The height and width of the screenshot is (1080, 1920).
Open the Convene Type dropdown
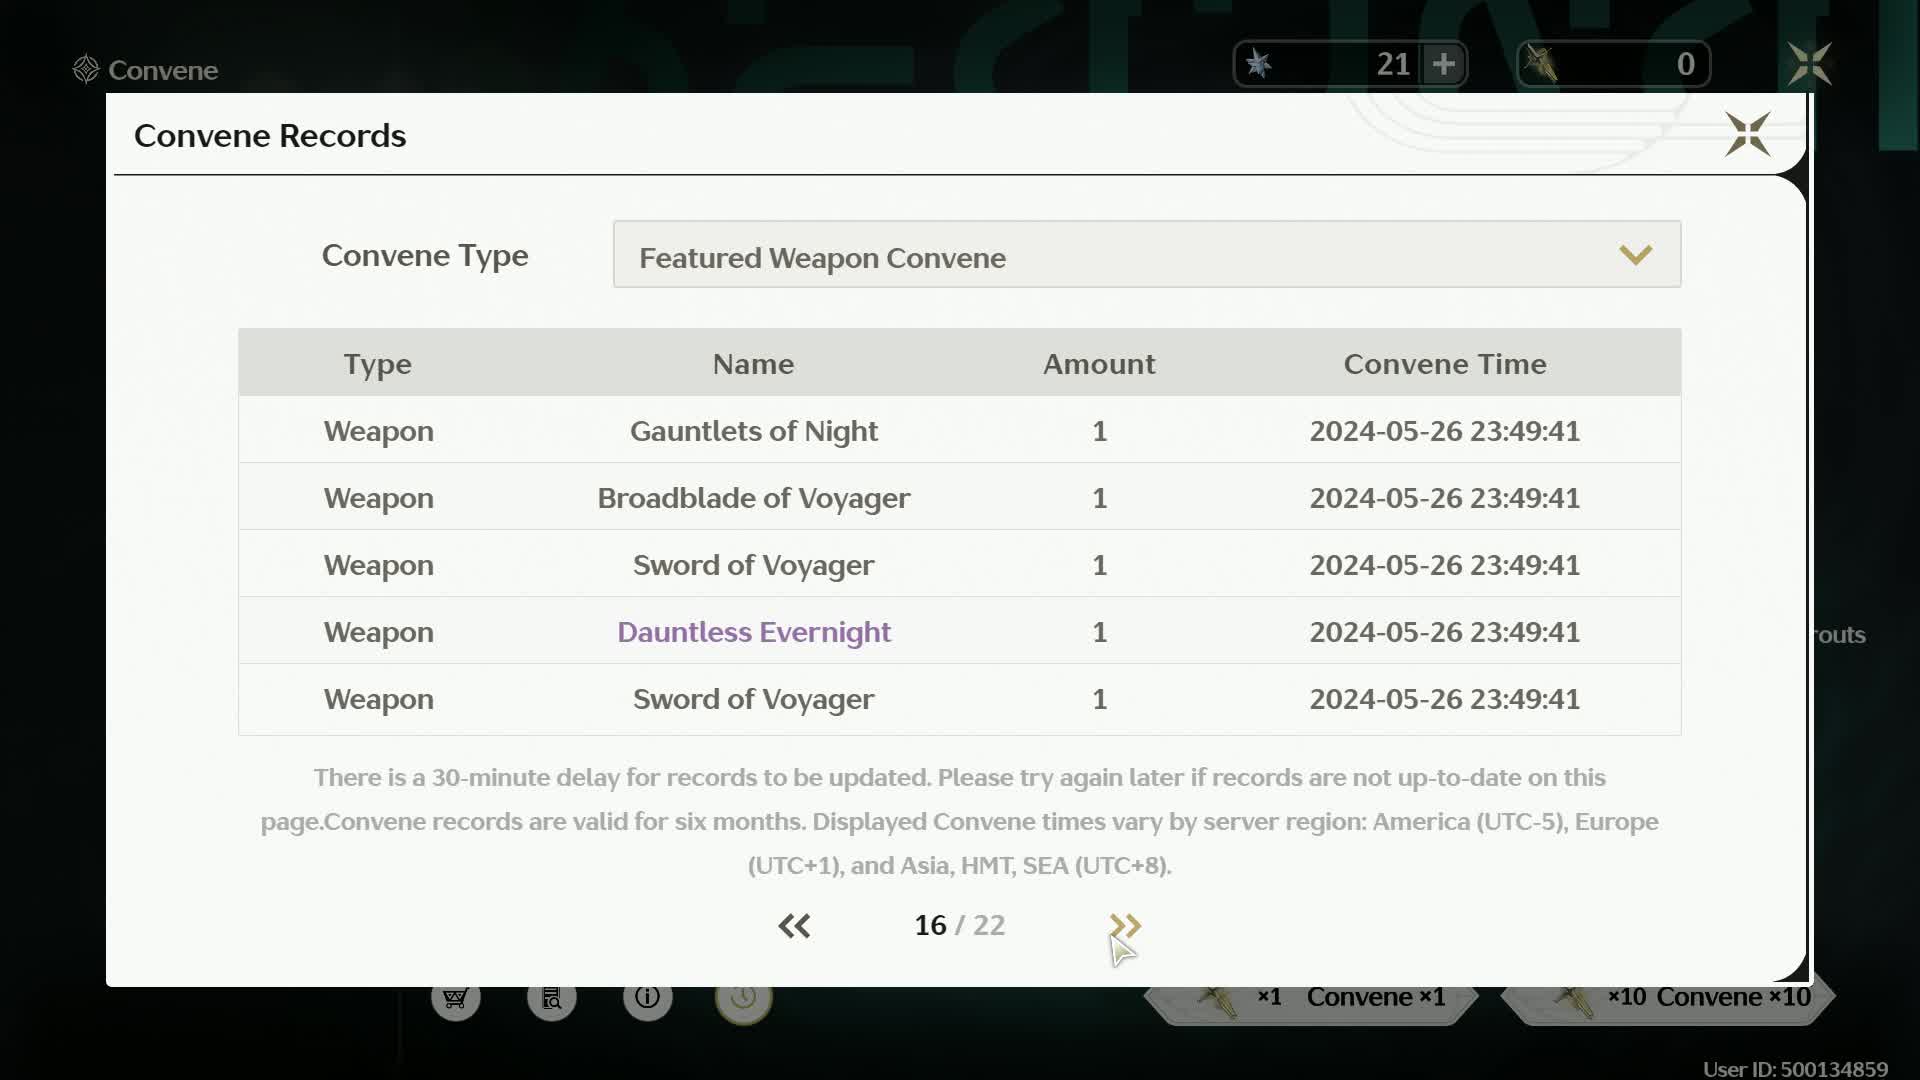(x=1146, y=255)
